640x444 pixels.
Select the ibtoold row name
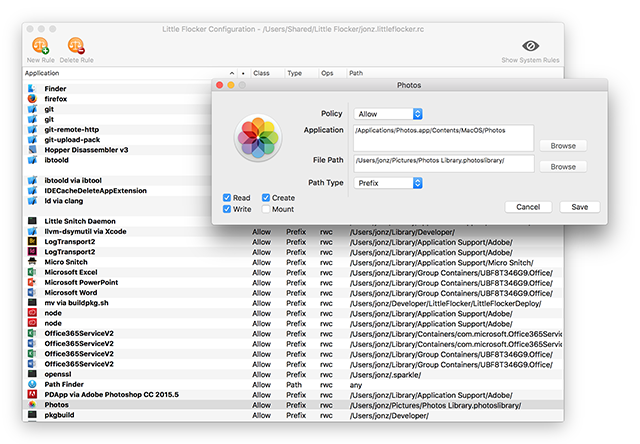click(x=56, y=160)
